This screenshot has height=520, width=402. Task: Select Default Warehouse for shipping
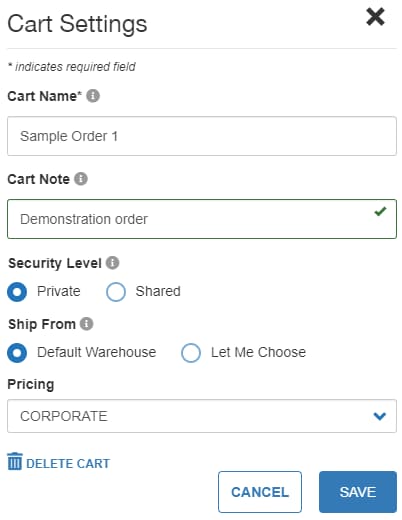point(17,353)
